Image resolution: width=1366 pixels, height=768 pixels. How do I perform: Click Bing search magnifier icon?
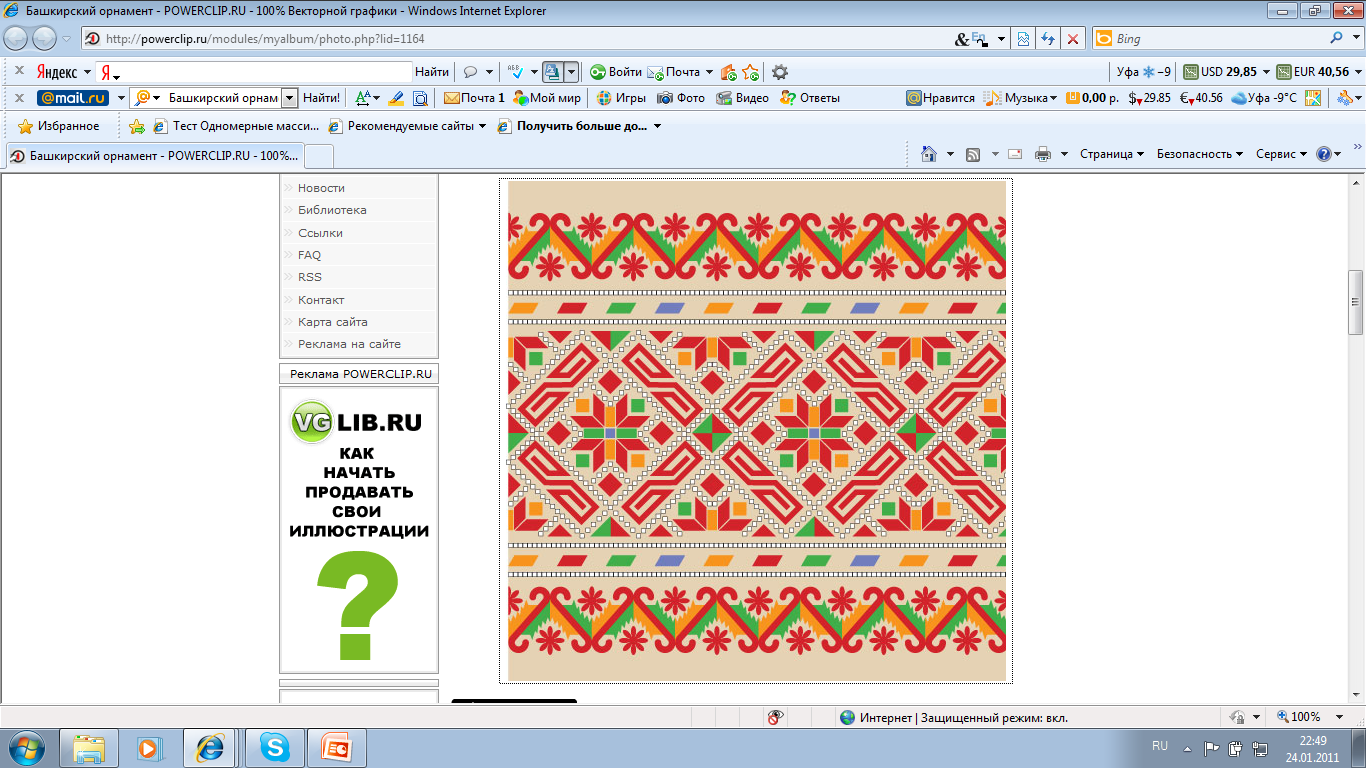(1337, 39)
